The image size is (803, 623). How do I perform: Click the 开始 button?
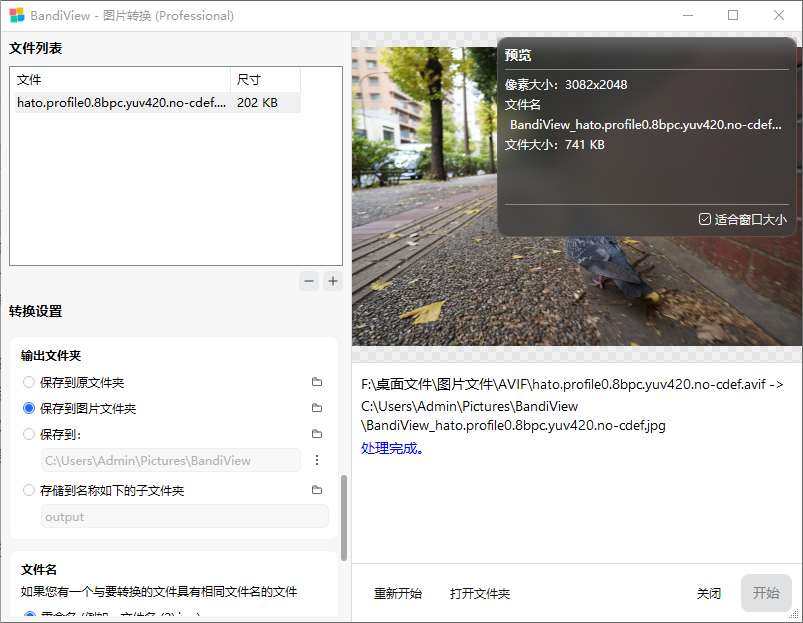pyautogui.click(x=766, y=593)
